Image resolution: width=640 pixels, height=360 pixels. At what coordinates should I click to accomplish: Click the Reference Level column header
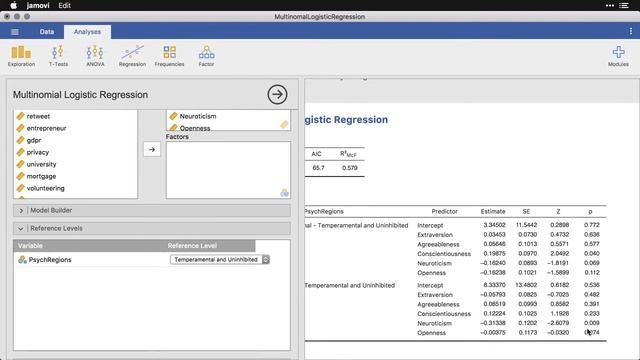point(192,246)
